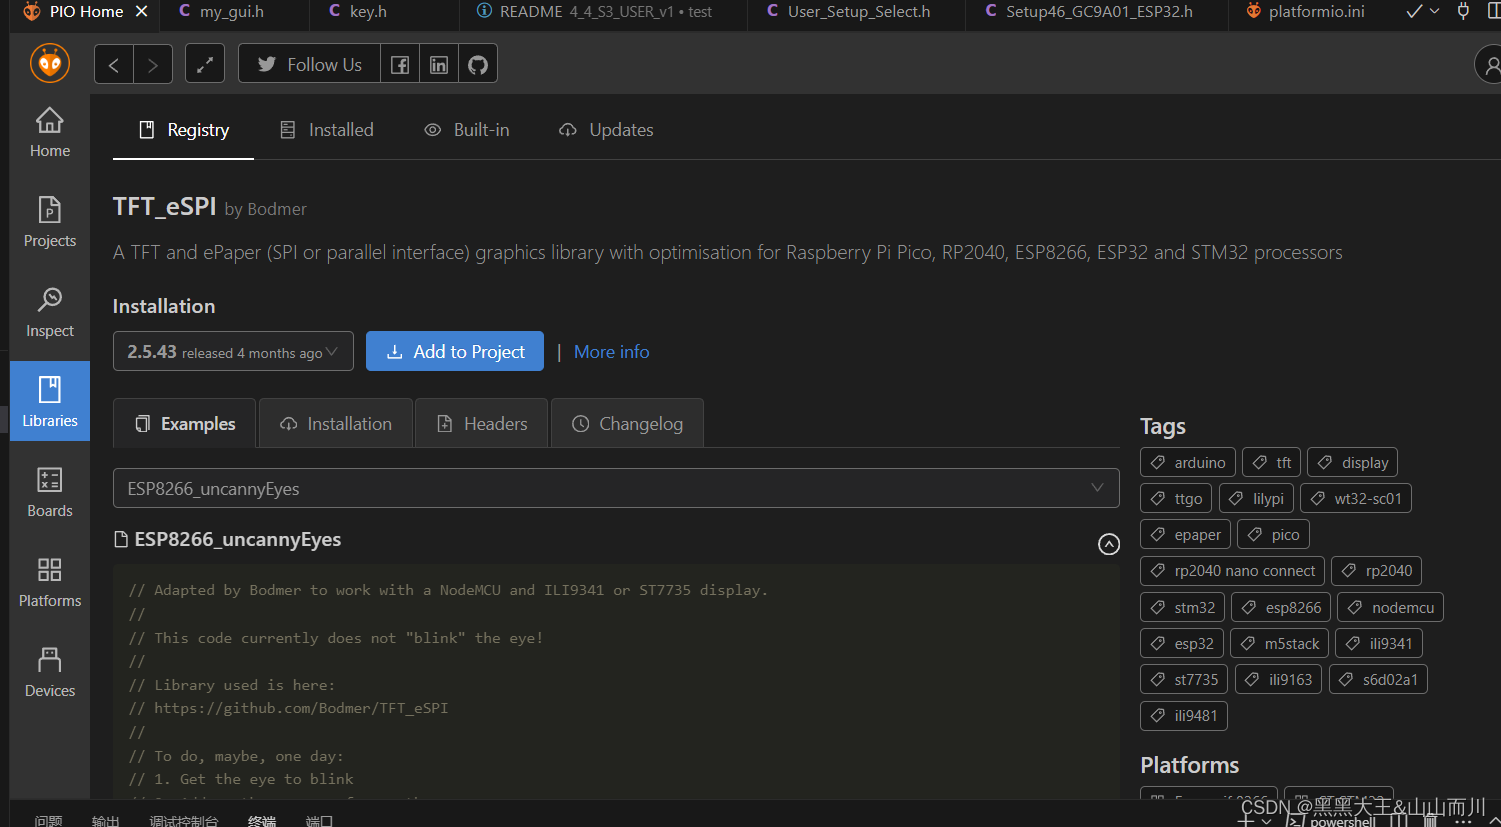Click the back navigation arrow
1501x827 pixels.
coord(113,63)
